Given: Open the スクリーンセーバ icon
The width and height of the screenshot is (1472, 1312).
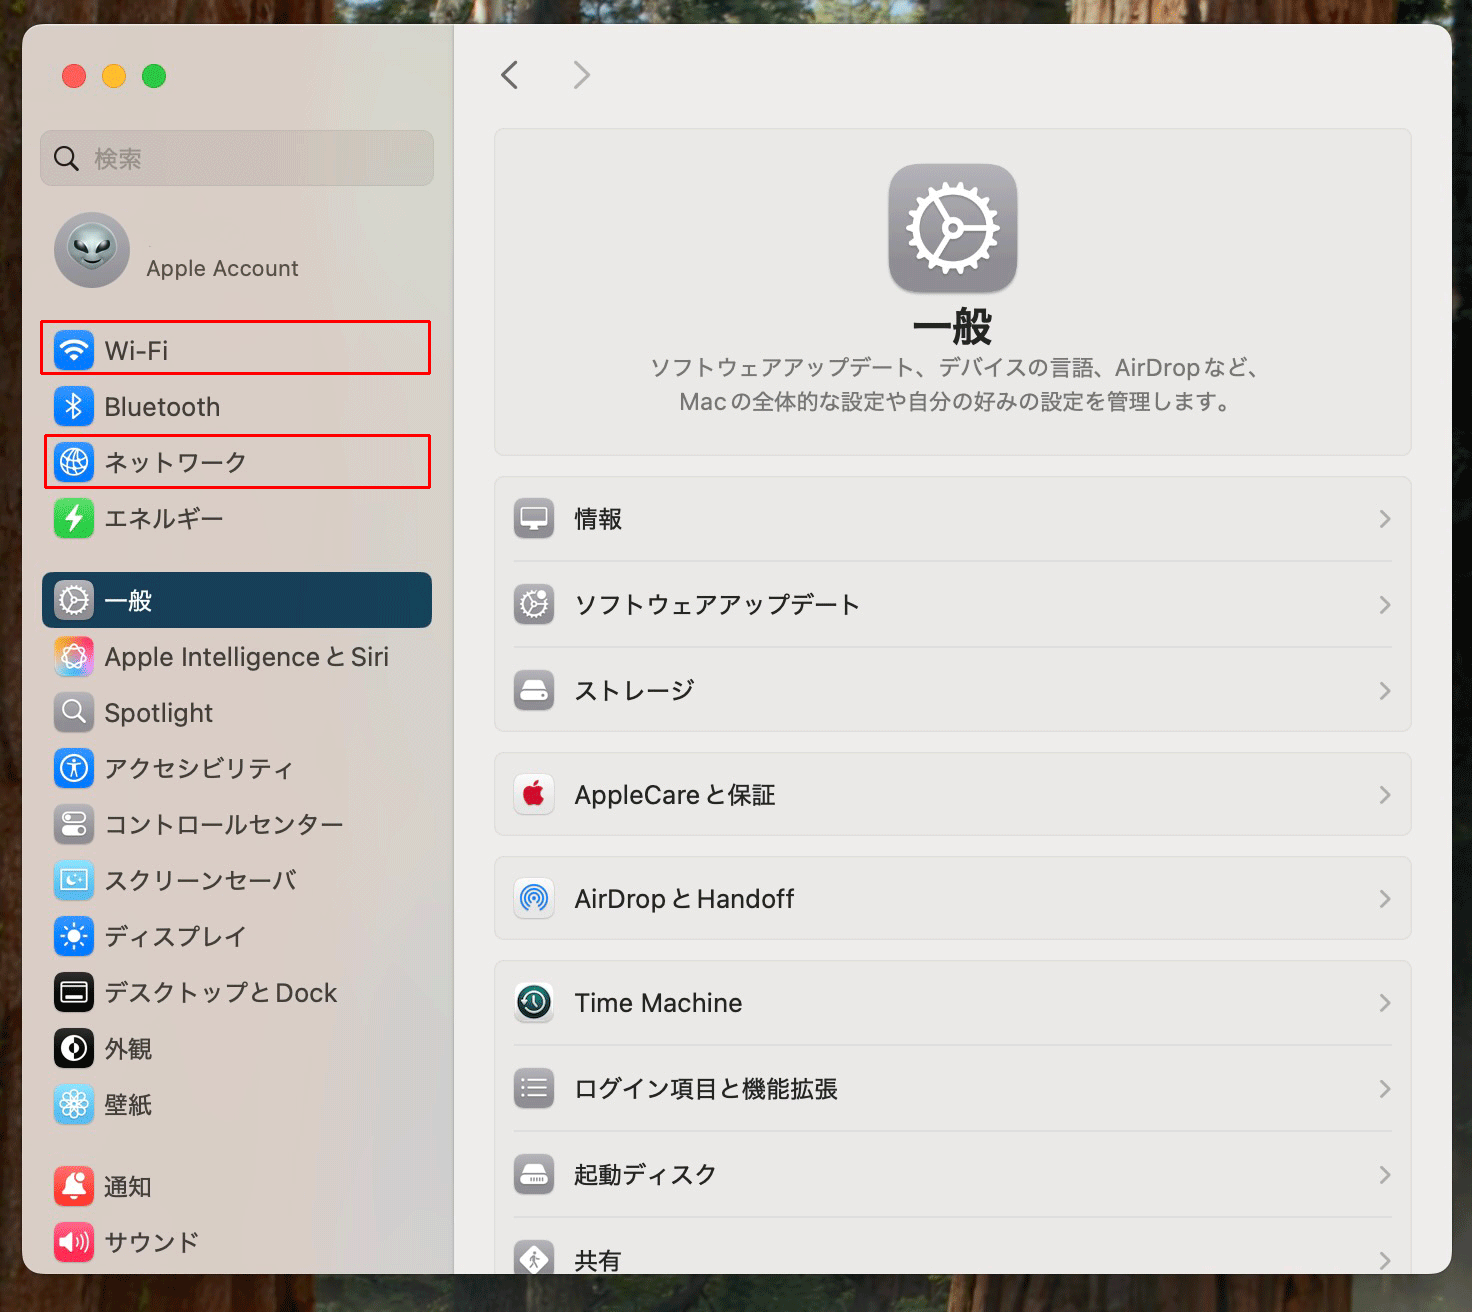Looking at the screenshot, I should pyautogui.click(x=74, y=880).
